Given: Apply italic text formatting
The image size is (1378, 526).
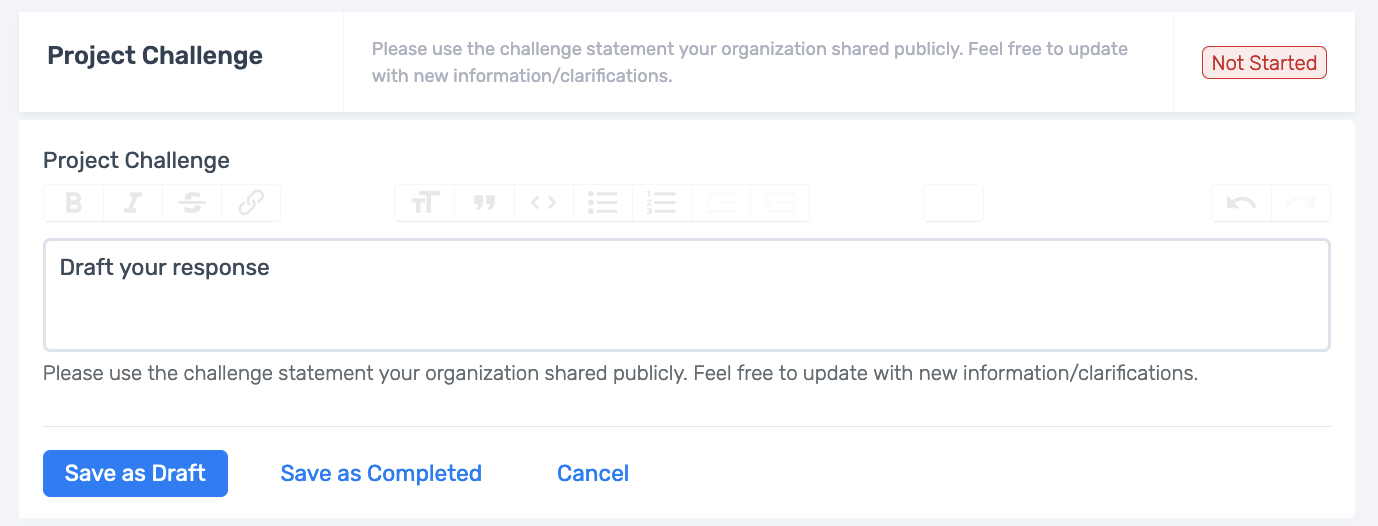Looking at the screenshot, I should [x=132, y=203].
